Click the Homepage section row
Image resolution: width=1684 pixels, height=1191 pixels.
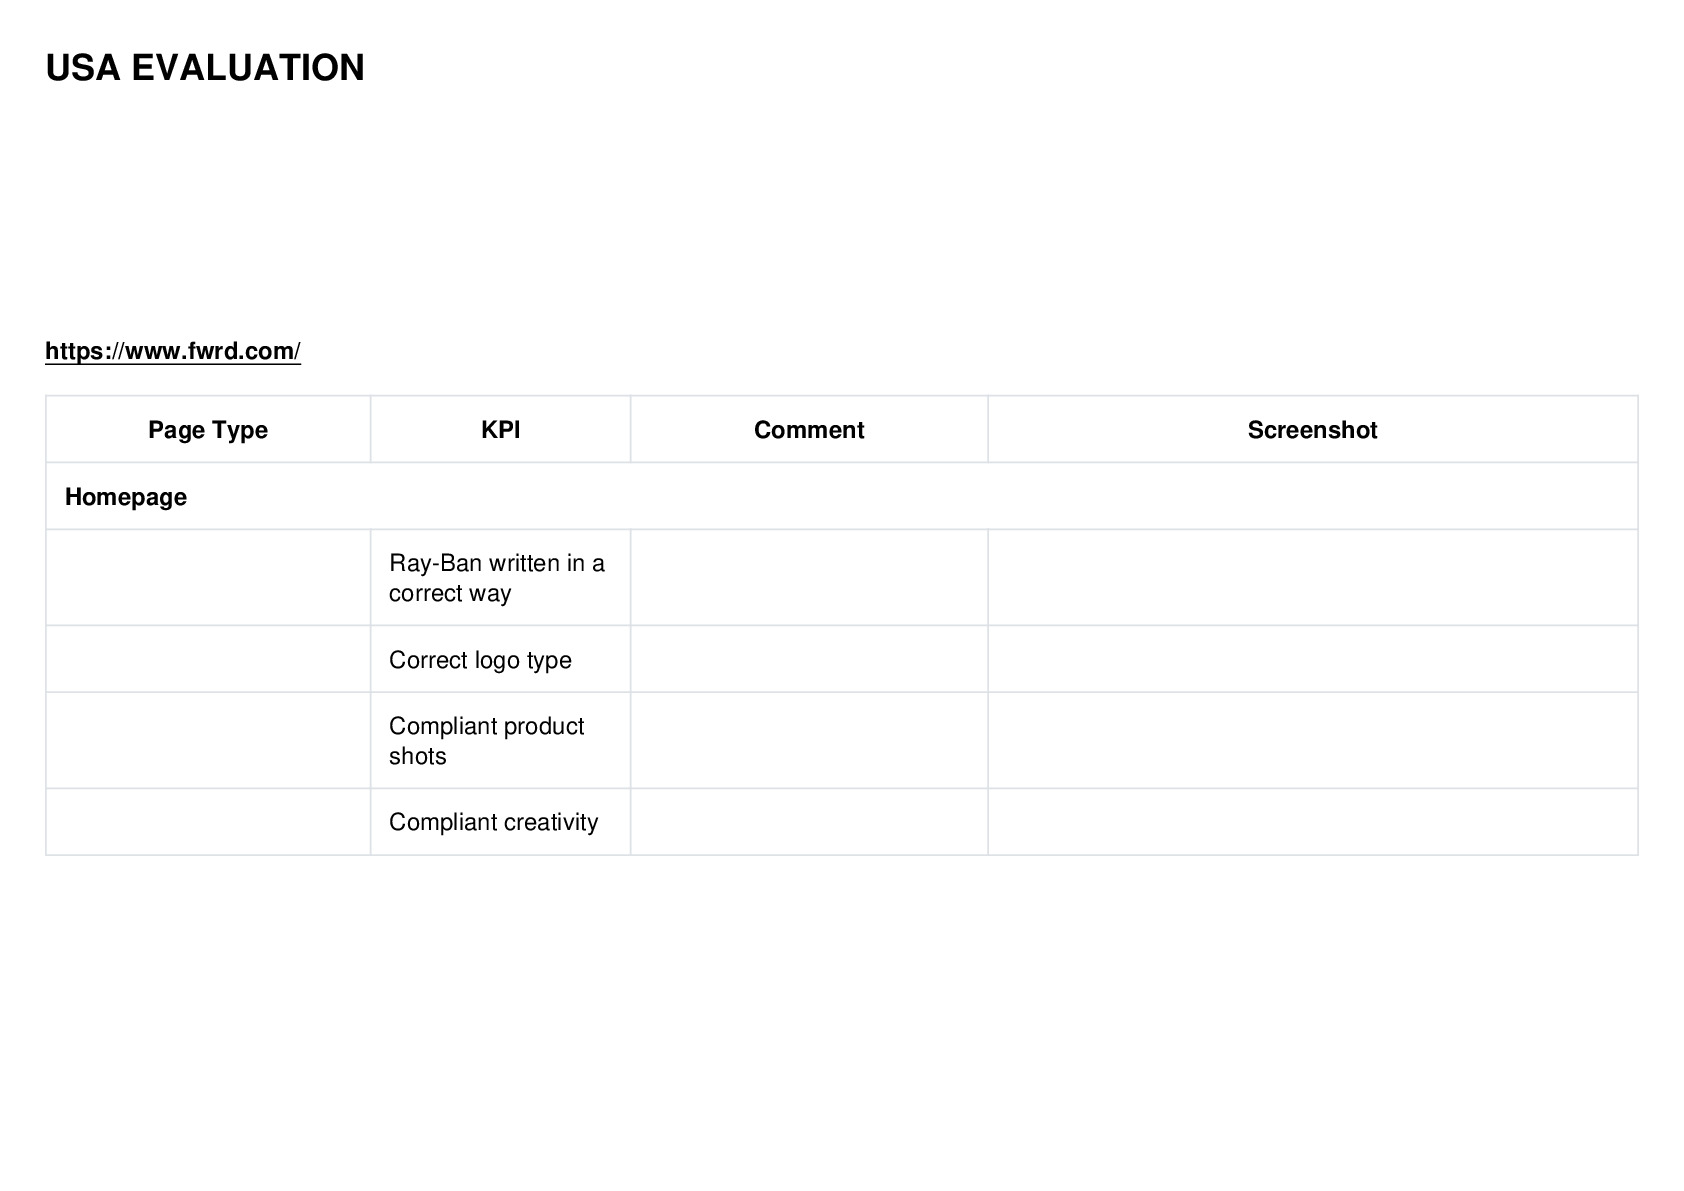842,496
